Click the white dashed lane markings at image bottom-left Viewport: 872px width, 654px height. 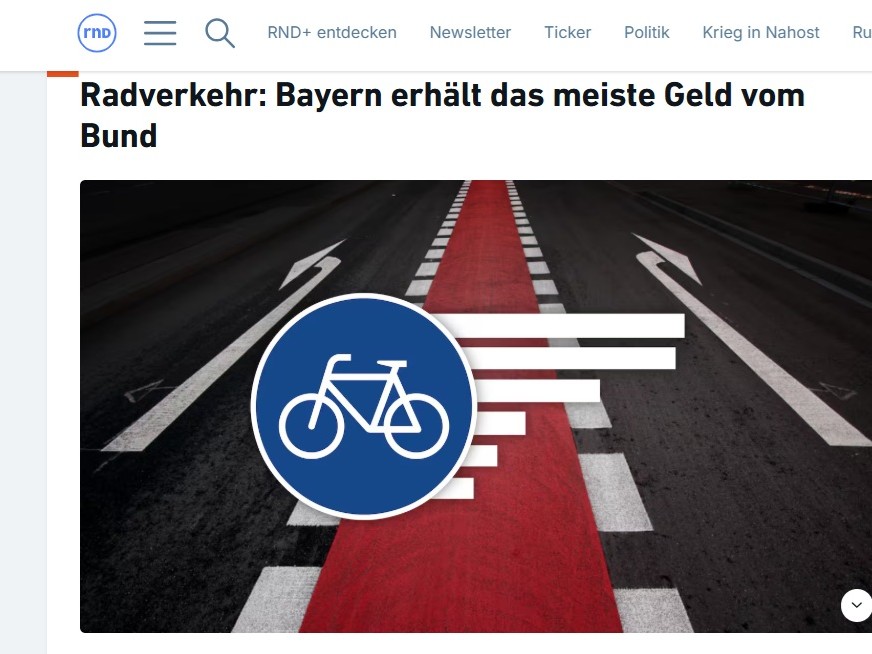(276, 599)
